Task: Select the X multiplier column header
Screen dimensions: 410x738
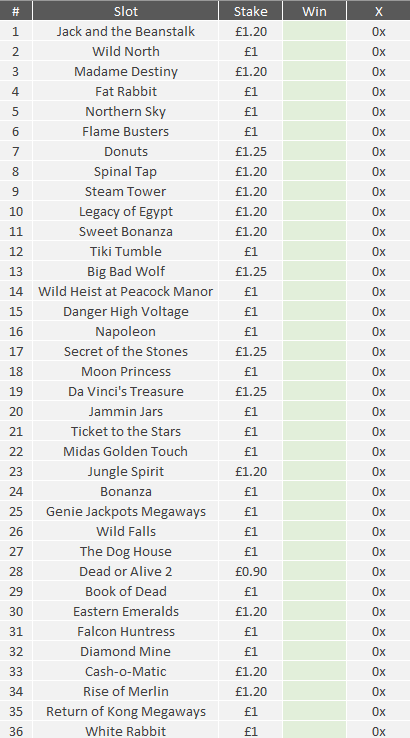Action: tap(378, 11)
